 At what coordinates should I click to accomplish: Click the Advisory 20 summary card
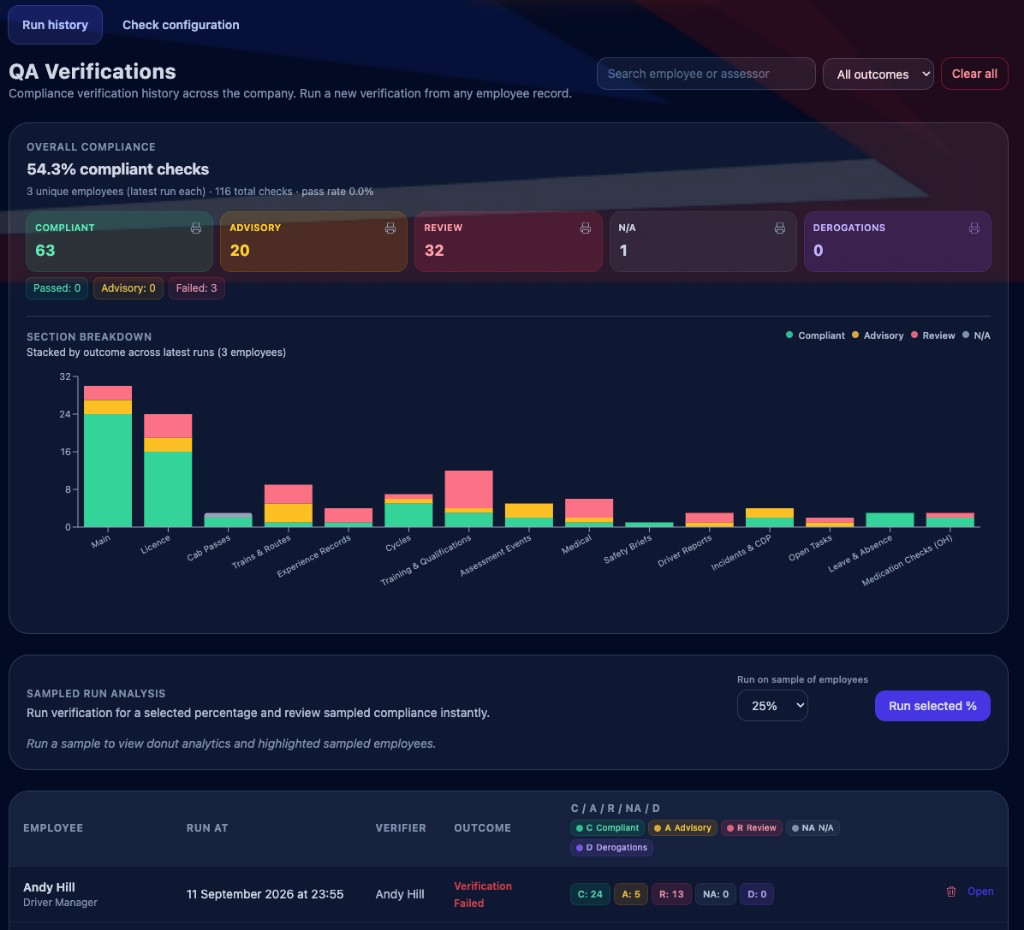point(313,241)
